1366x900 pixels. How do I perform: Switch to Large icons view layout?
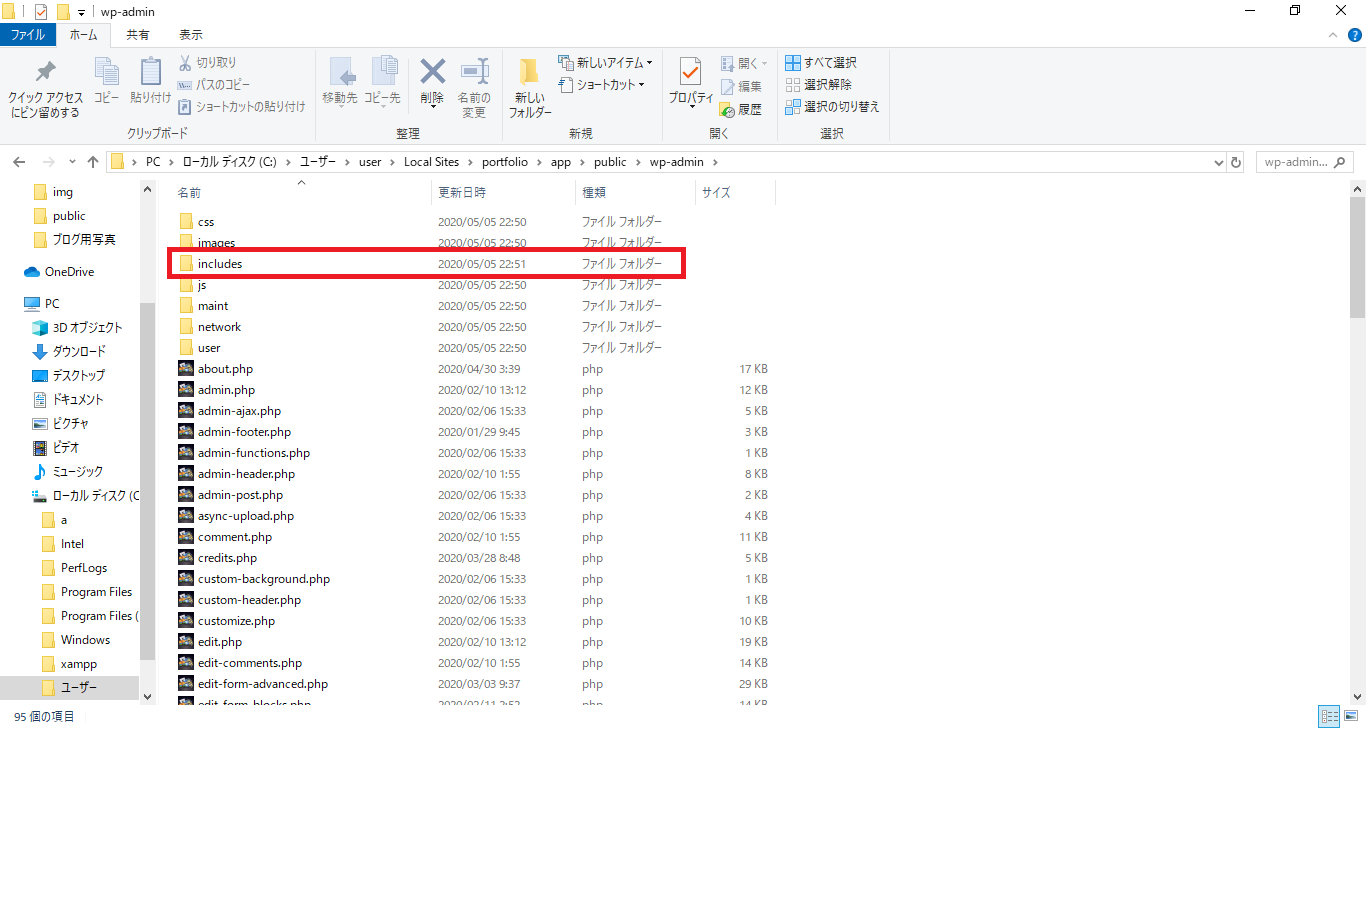(x=1351, y=716)
